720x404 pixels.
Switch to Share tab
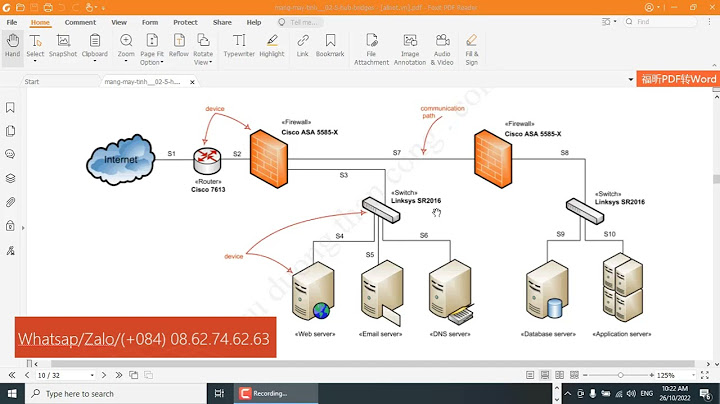222,22
